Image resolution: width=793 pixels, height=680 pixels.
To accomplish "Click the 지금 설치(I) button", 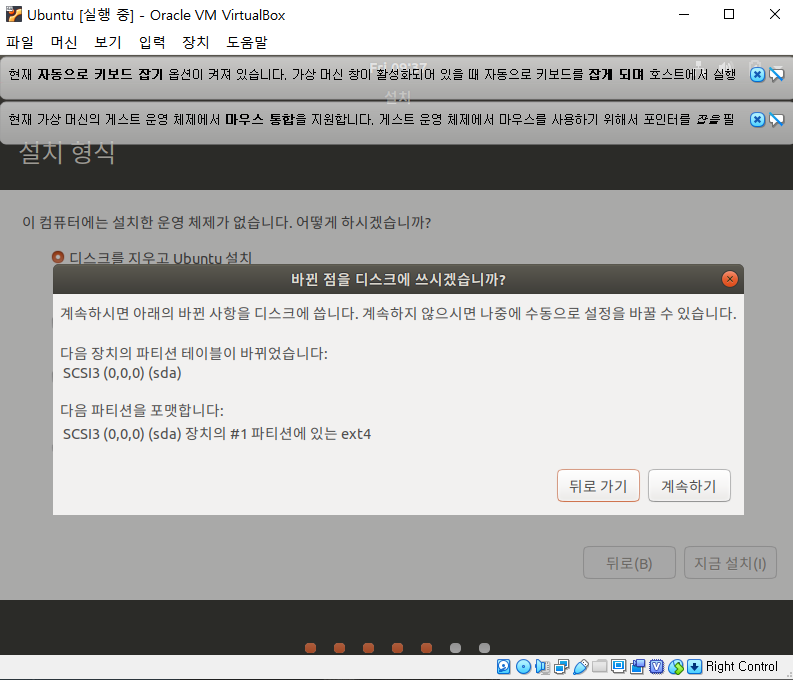I will (730, 563).
